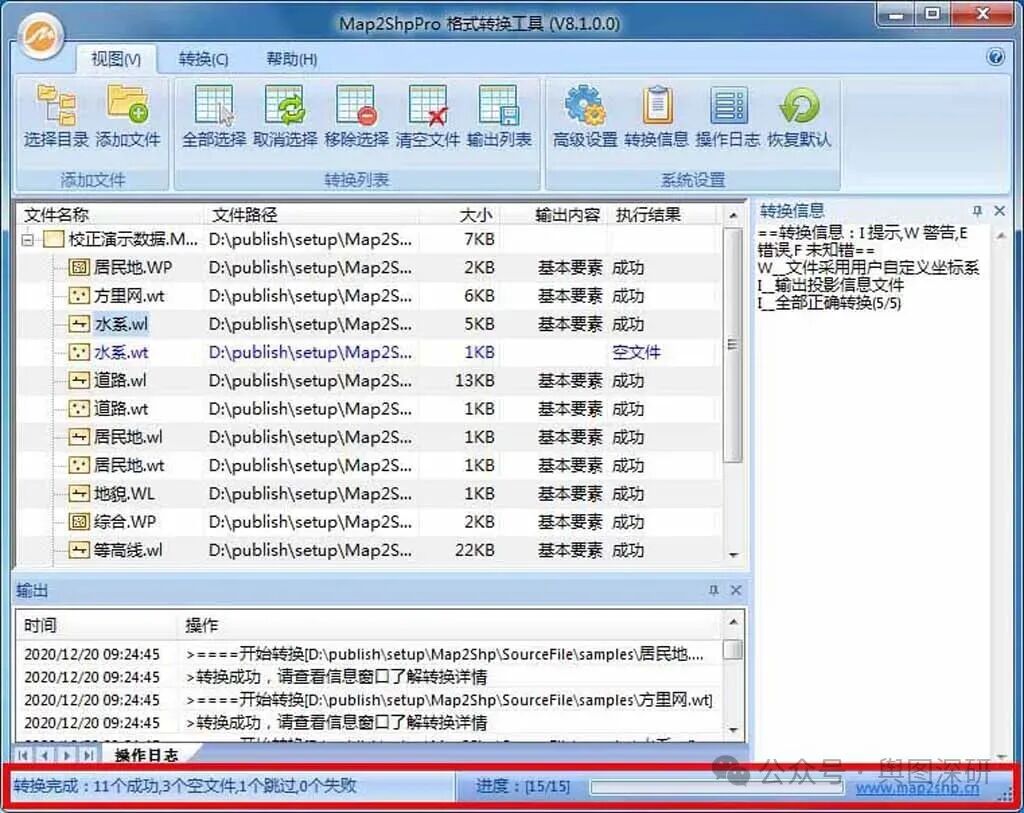Viewport: 1024px width, 813px height.
Task: Select the 地貌.WL file row
Action: tap(369, 494)
